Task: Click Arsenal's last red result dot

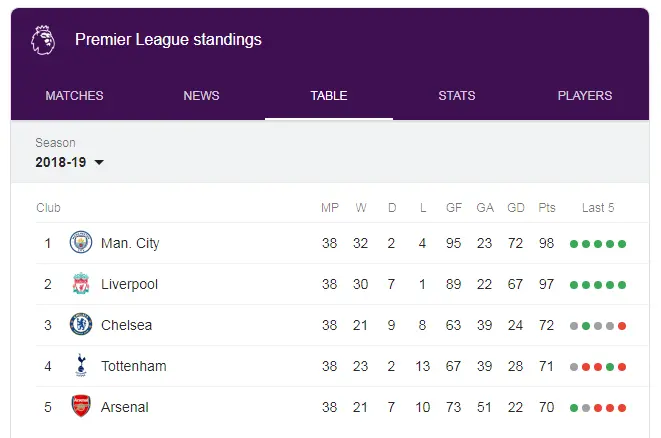Action: pos(622,408)
